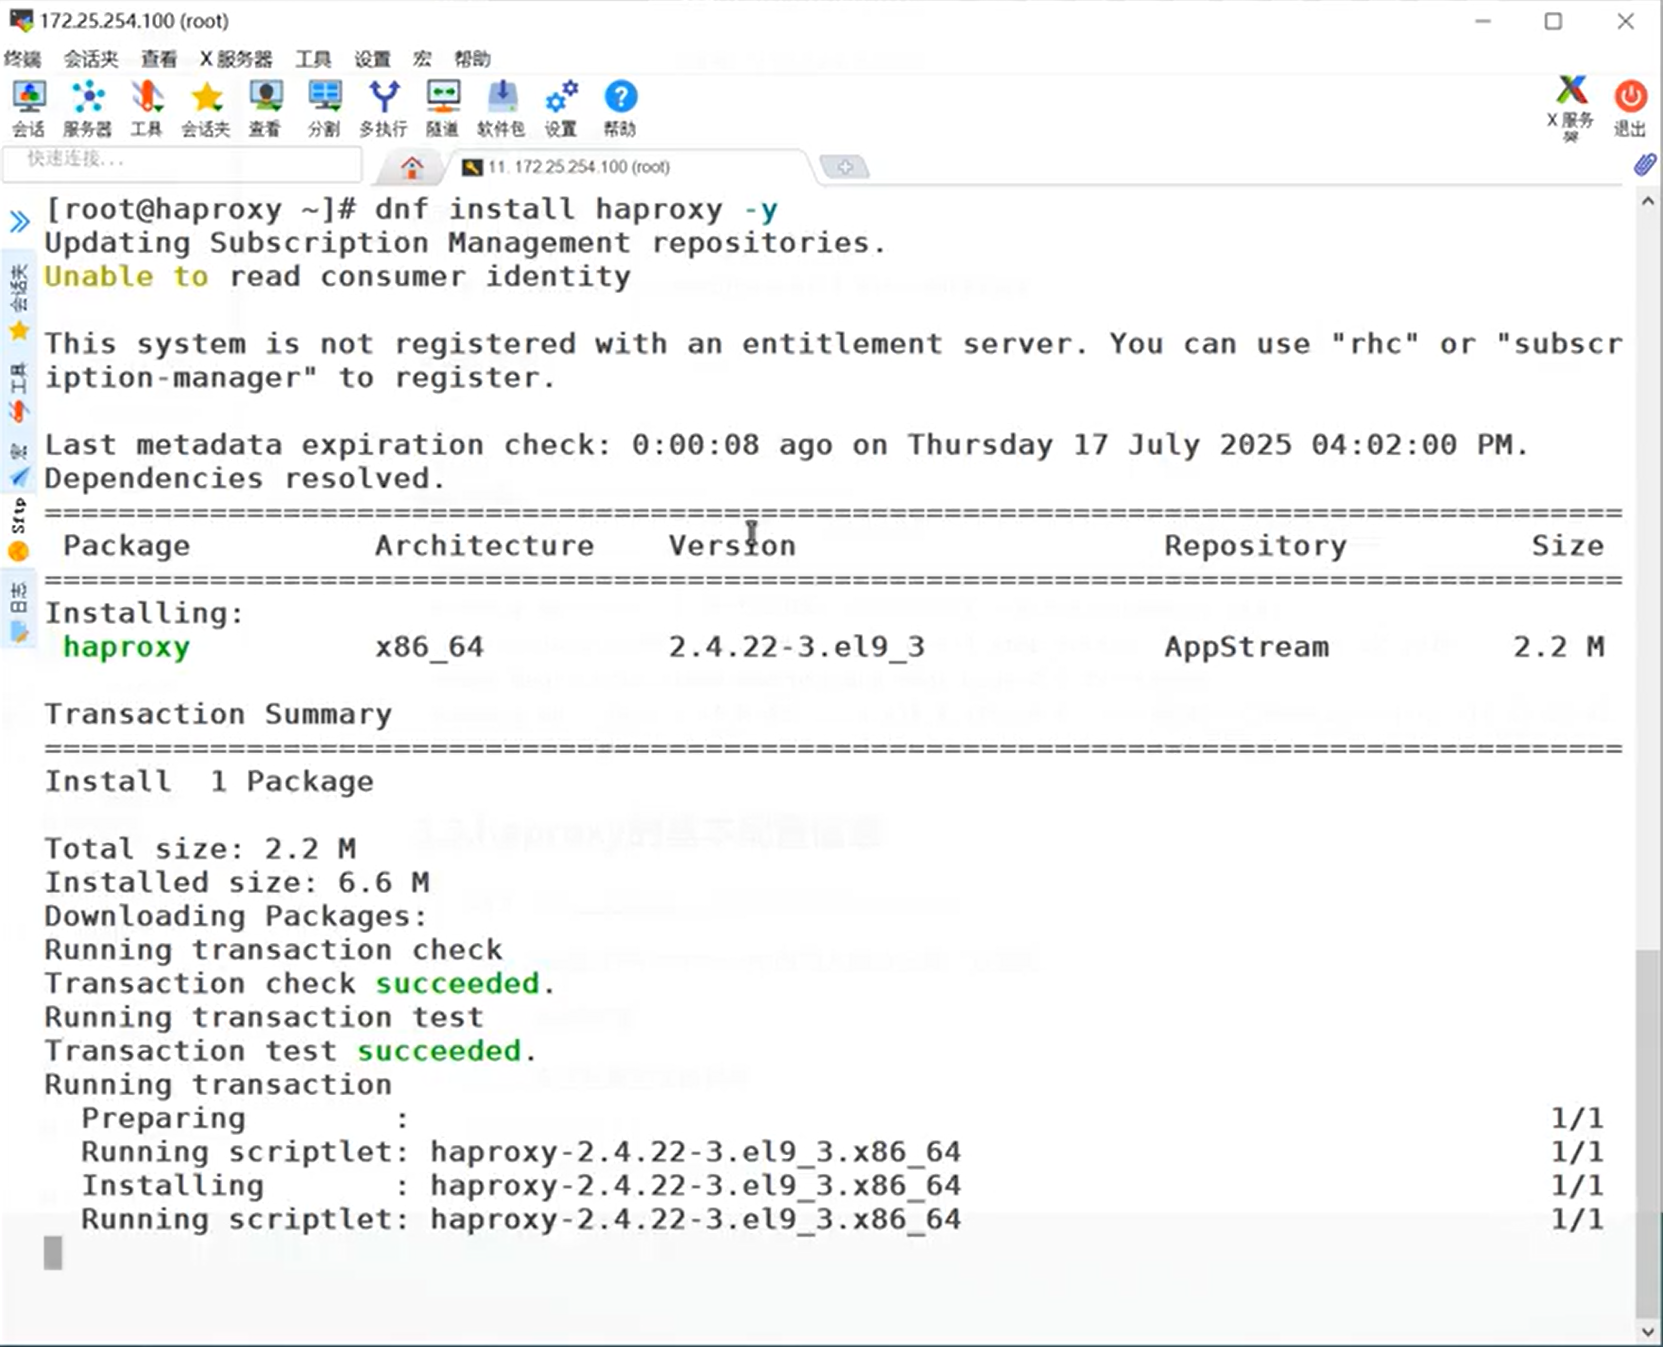
Task: Click the terminal cursor block
Action: tap(53, 1253)
